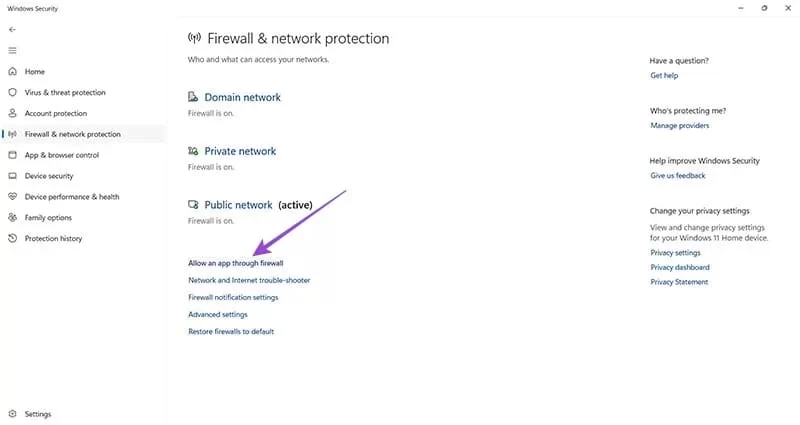Viewport: 800px width, 425px height.
Task: Click Allow an app through firewall
Action: pos(235,263)
